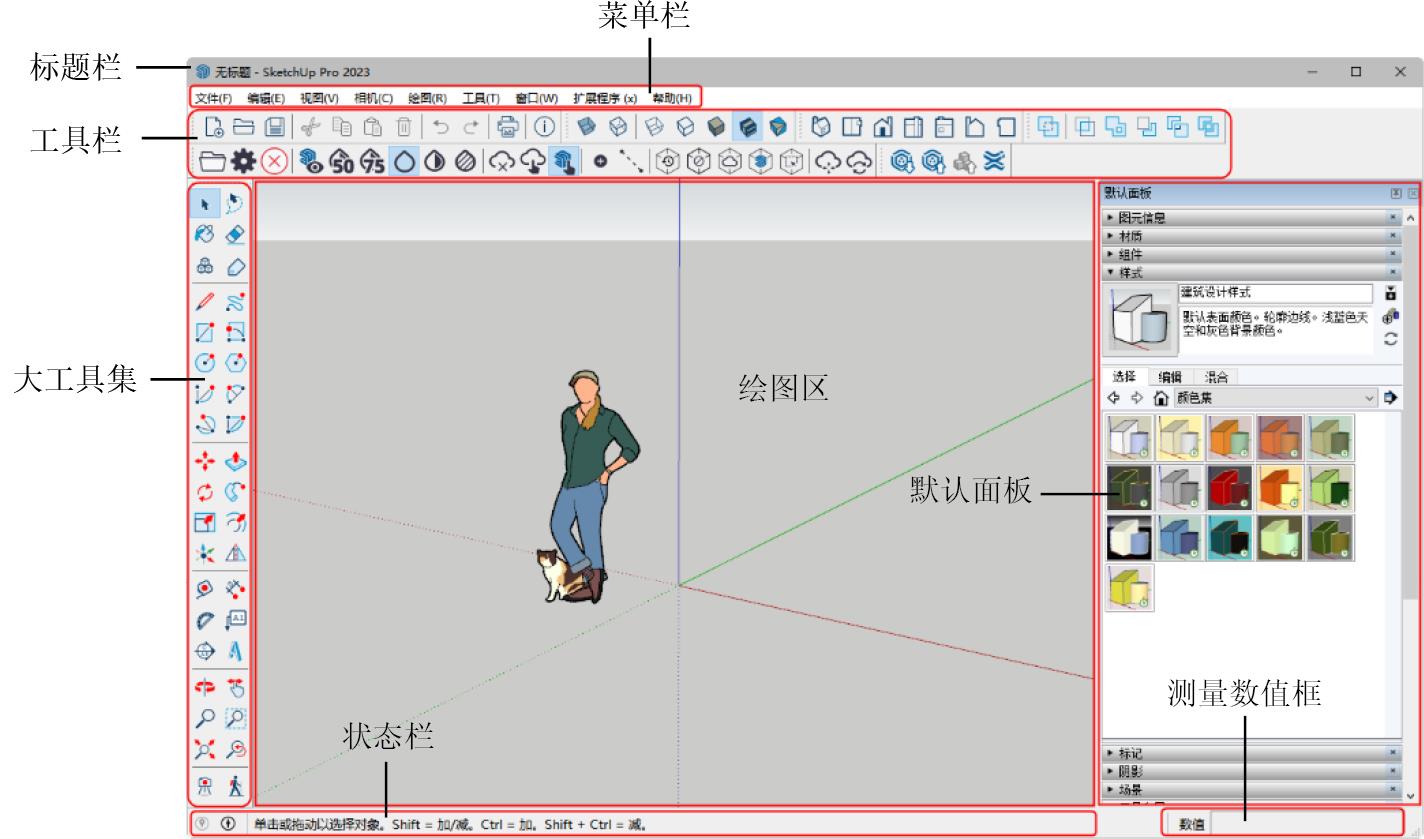Select the arrow Select tool
1424x839 pixels.
point(204,203)
